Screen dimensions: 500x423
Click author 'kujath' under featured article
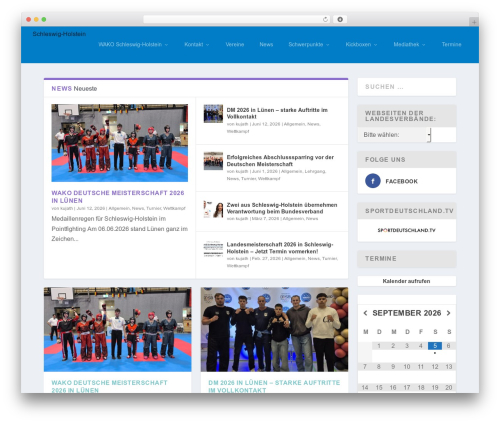(66, 208)
